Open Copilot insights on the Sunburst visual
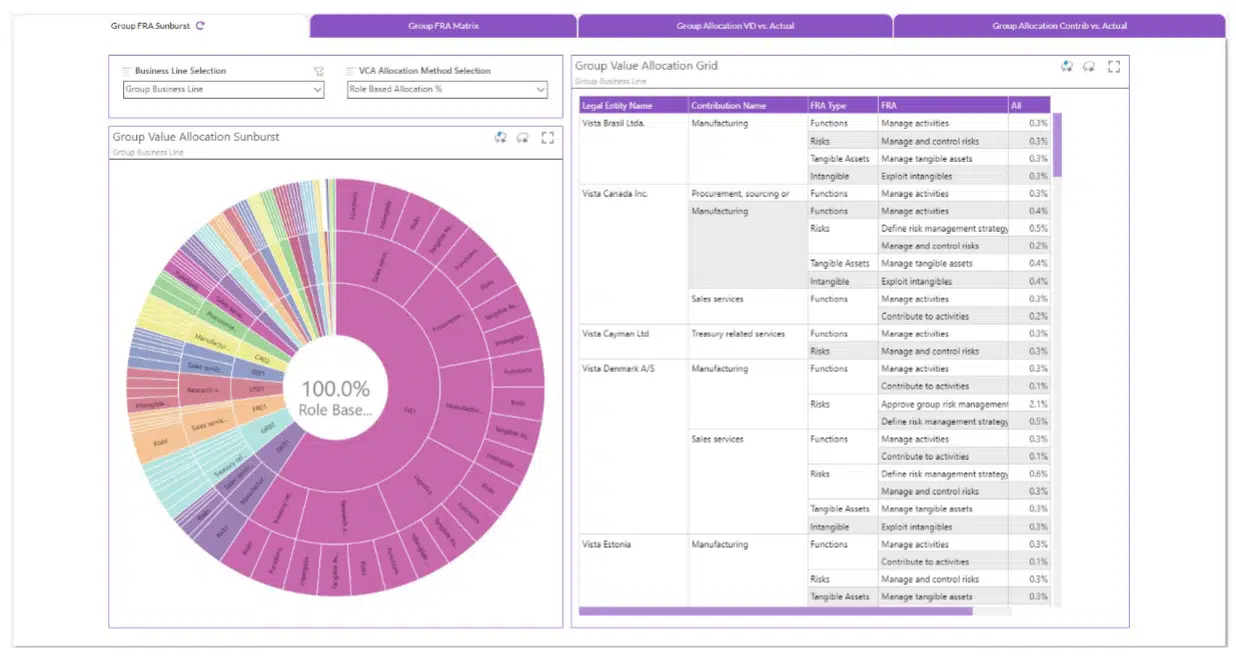Screen dimensions: 1236x656 click(501, 138)
